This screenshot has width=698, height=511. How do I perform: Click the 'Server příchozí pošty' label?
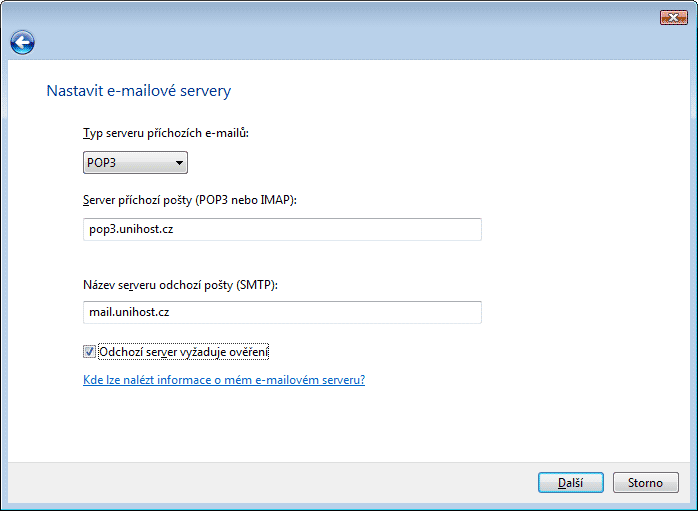(190, 200)
